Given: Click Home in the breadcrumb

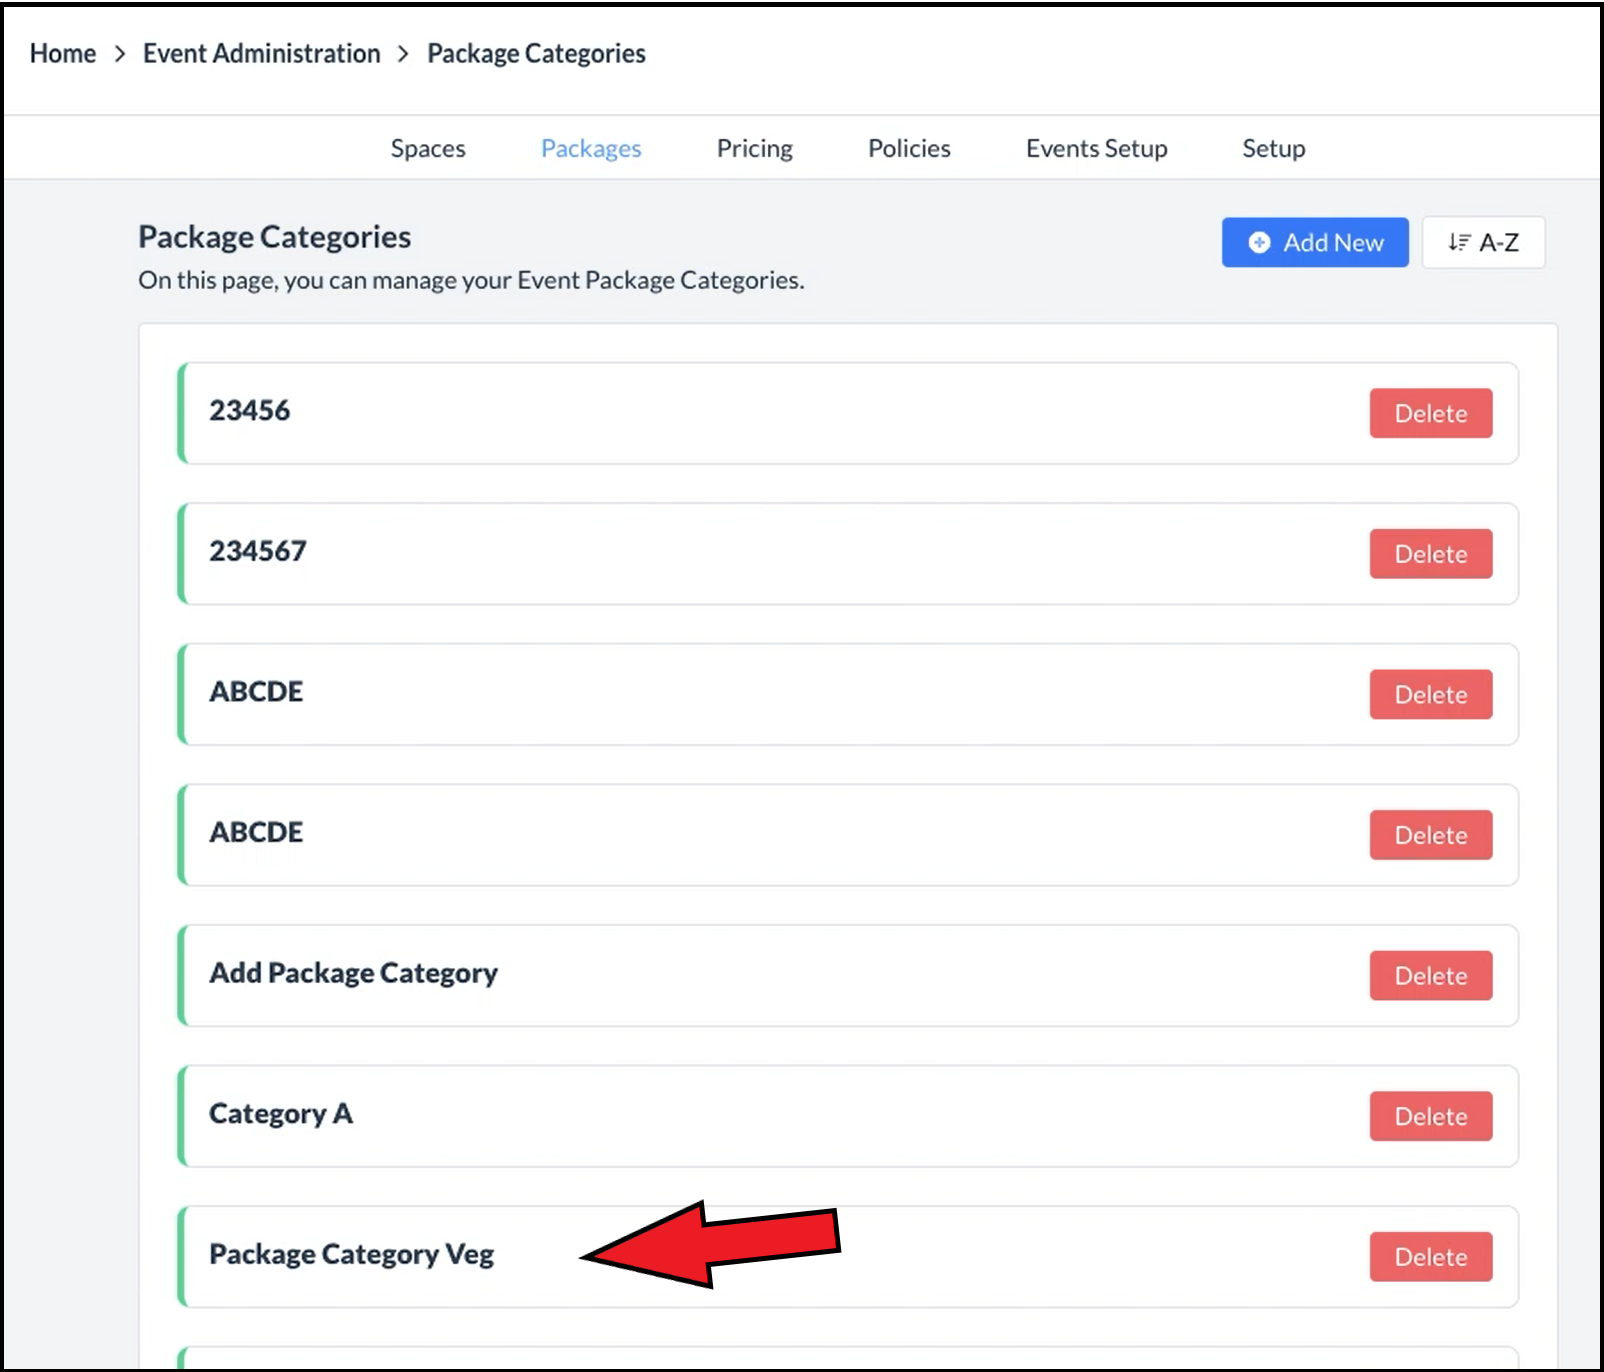Looking at the screenshot, I should pos(63,54).
